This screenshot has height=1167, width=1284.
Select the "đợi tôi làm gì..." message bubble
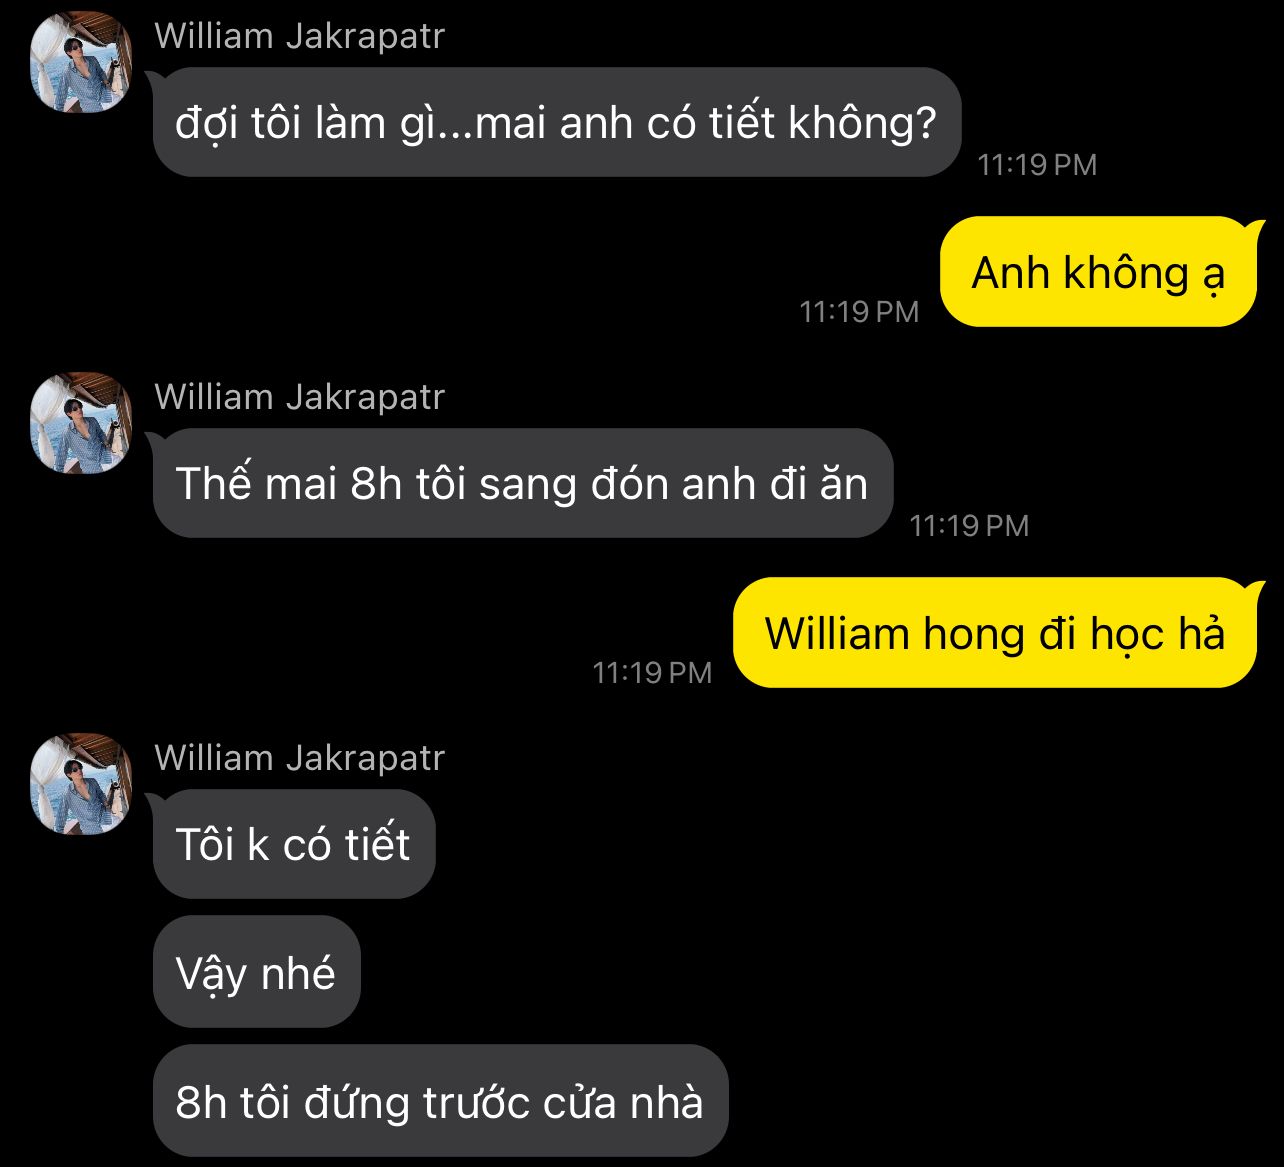[x=557, y=122]
